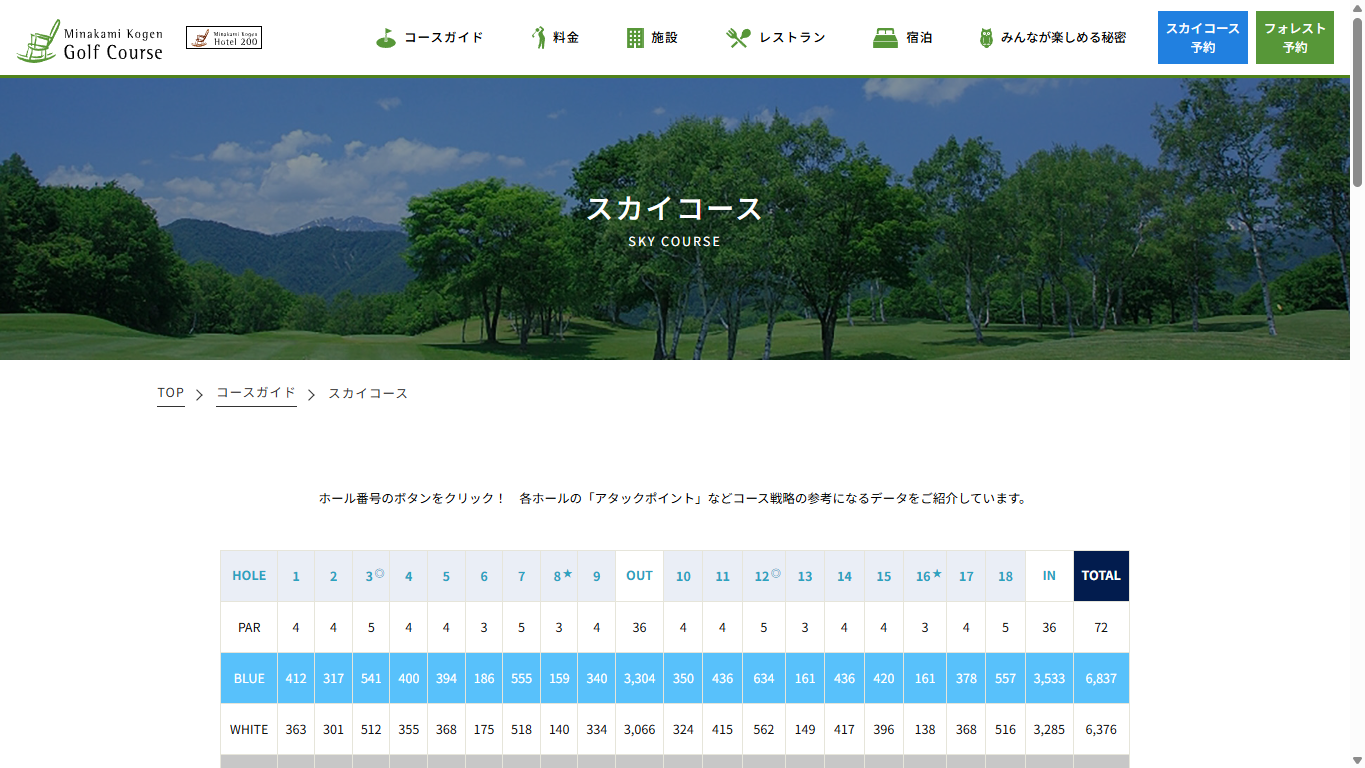Screen dimensions: 1365x768
Task: Click the BLUE tee total 6,837
Action: click(1101, 679)
